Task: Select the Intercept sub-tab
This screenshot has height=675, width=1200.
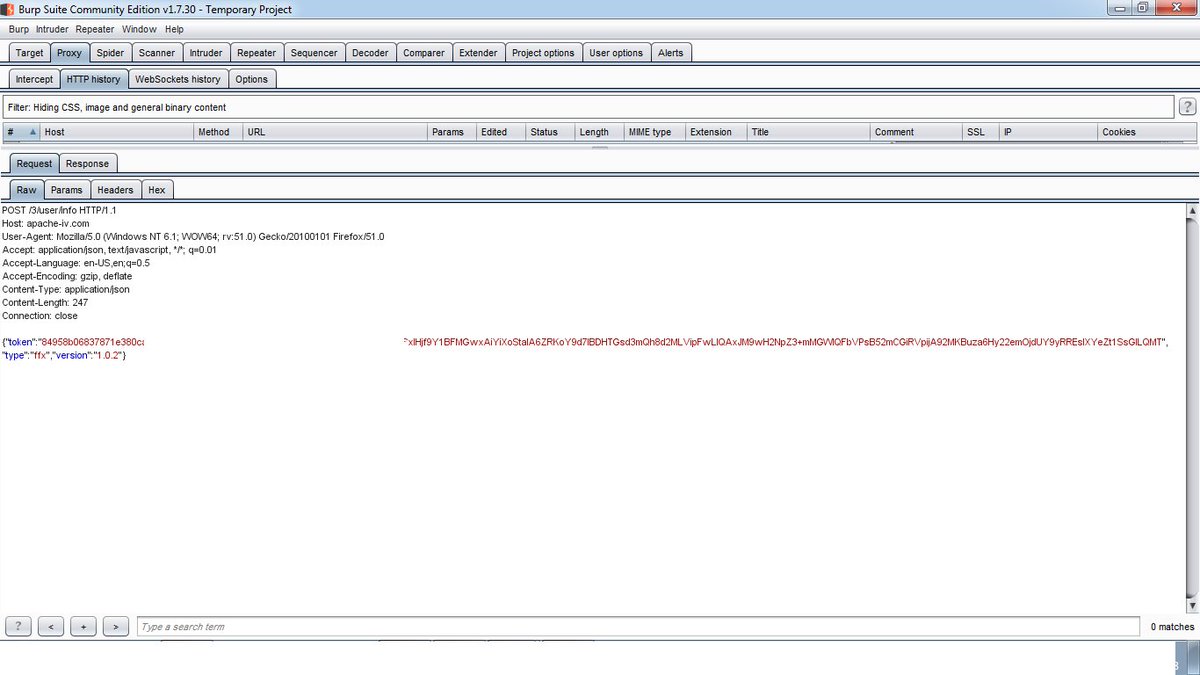Action: 34,79
